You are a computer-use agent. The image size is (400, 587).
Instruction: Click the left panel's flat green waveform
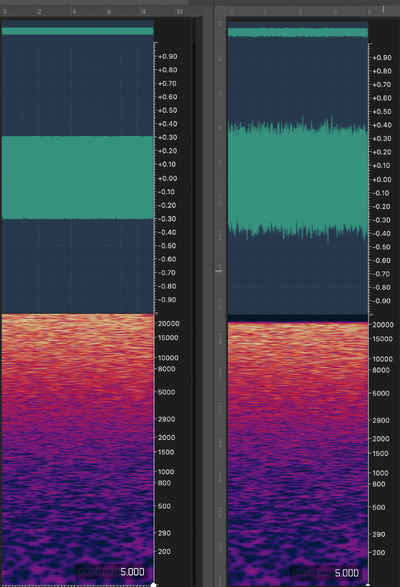(78, 177)
